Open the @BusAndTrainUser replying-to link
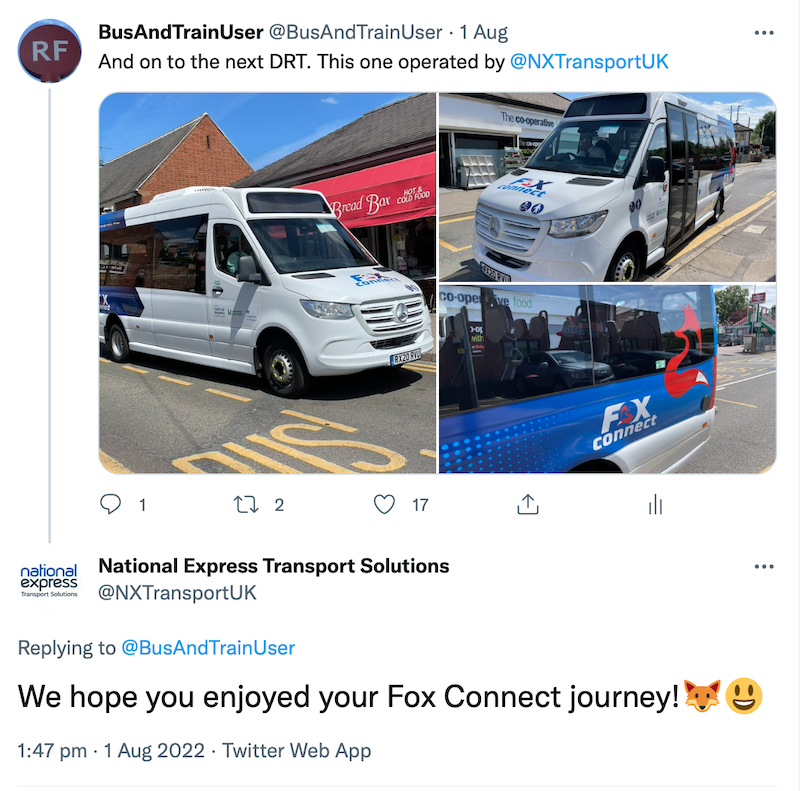 (208, 648)
